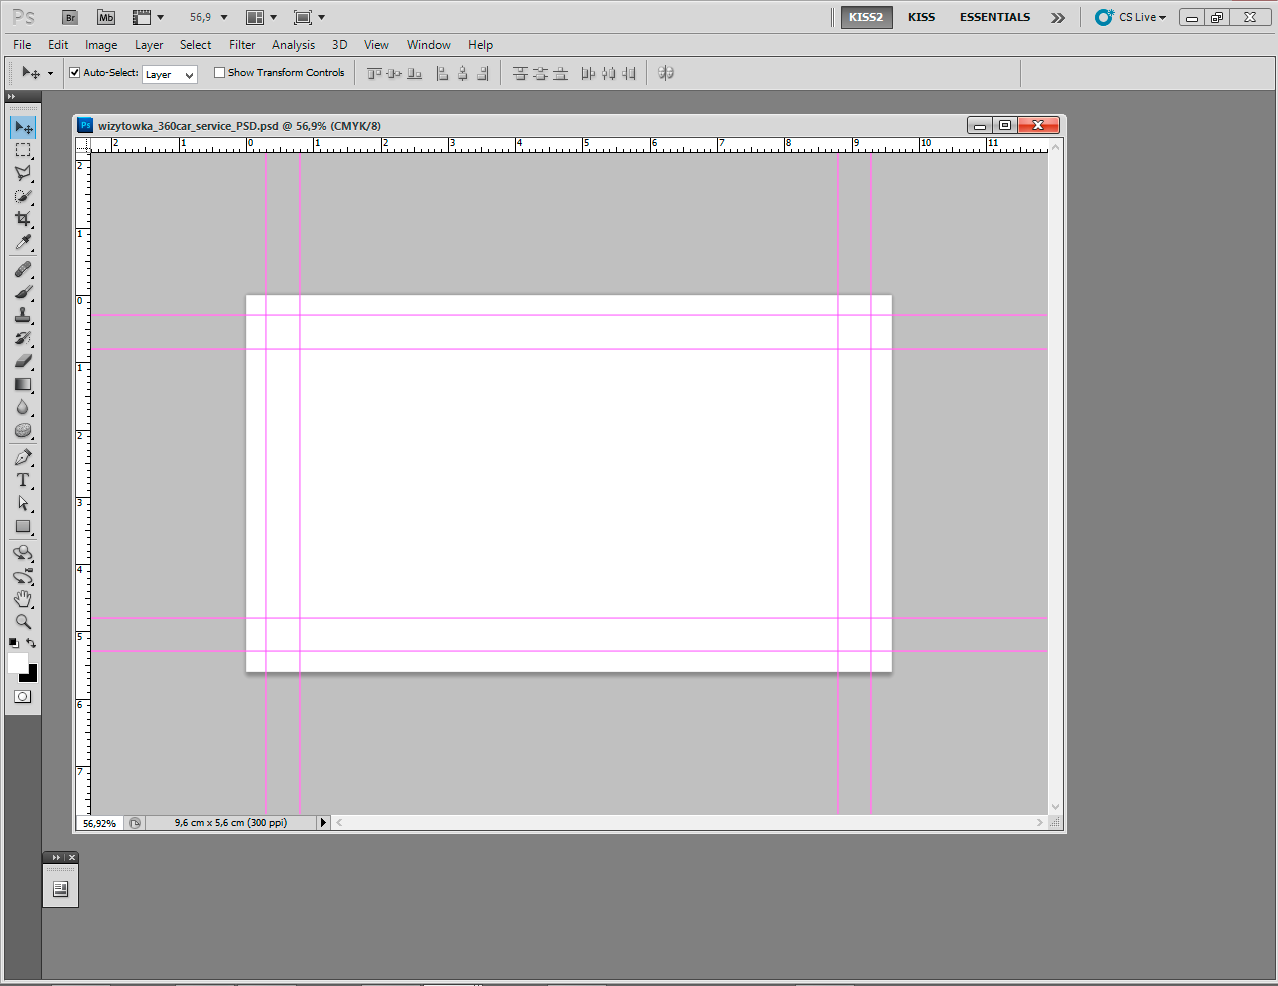Enable Show Transform Controls checkbox
Image resolution: width=1278 pixels, height=986 pixels.
219,72
